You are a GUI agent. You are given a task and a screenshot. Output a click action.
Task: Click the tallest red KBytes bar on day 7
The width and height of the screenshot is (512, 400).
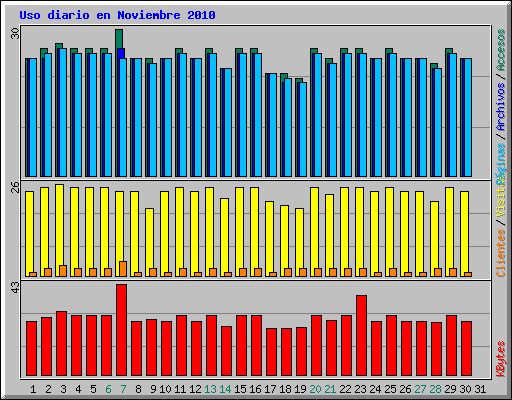pos(121,330)
